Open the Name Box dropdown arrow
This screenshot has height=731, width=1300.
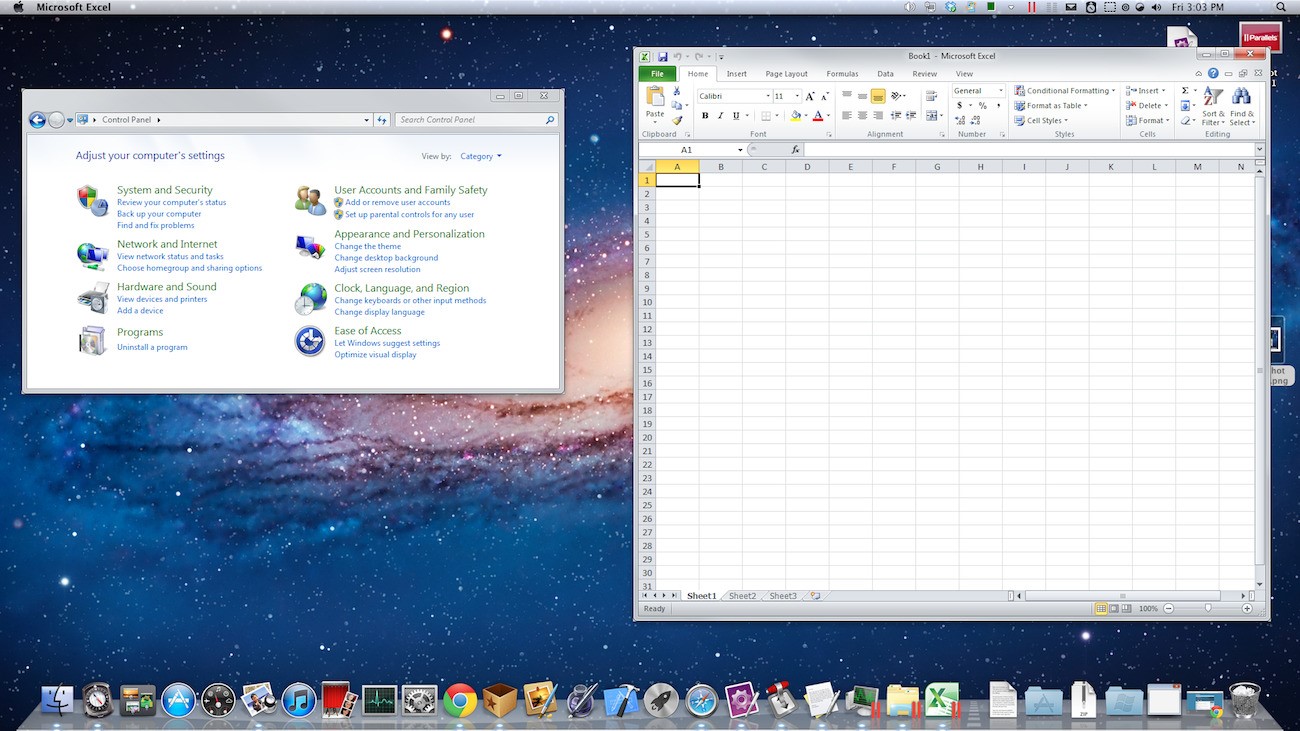tap(741, 149)
